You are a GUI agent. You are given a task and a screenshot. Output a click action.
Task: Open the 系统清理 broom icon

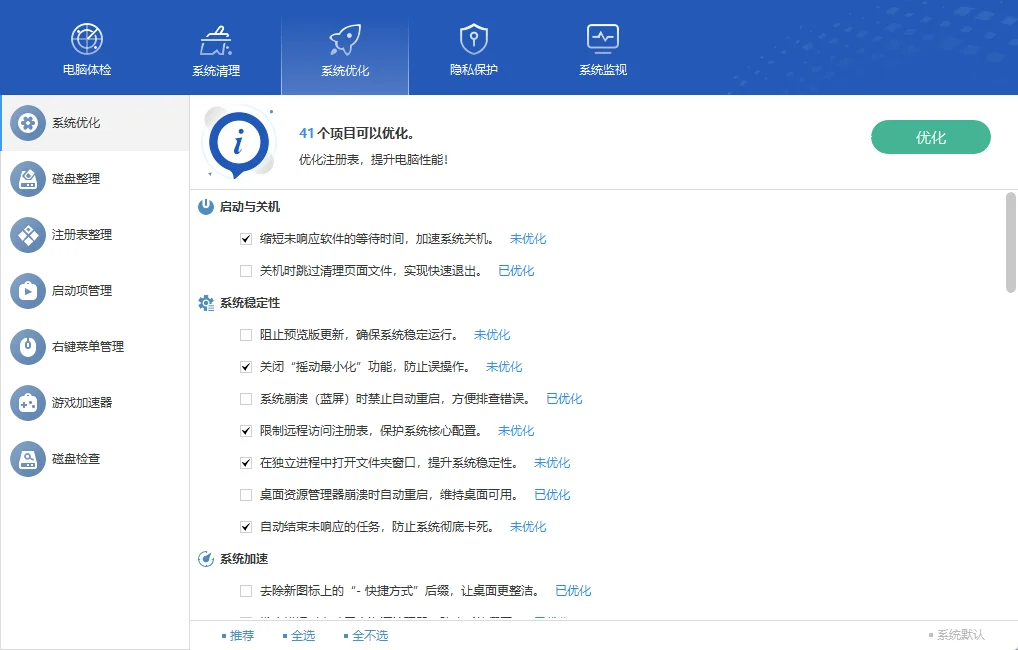[x=216, y=40]
